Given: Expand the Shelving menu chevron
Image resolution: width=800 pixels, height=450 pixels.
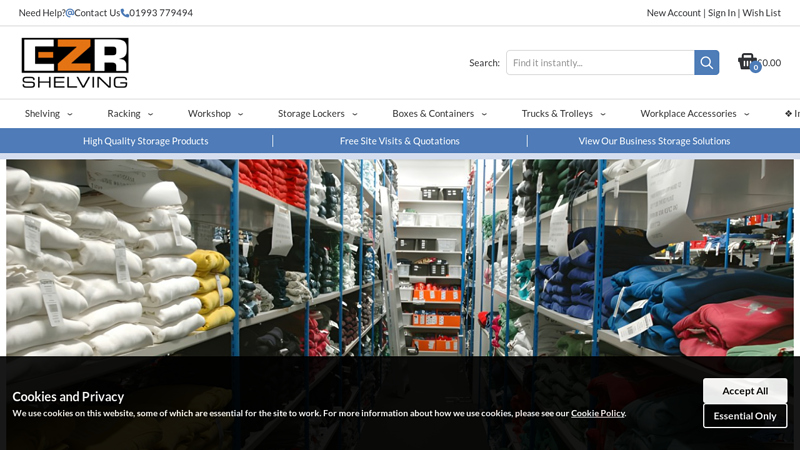Looking at the screenshot, I should point(70,114).
